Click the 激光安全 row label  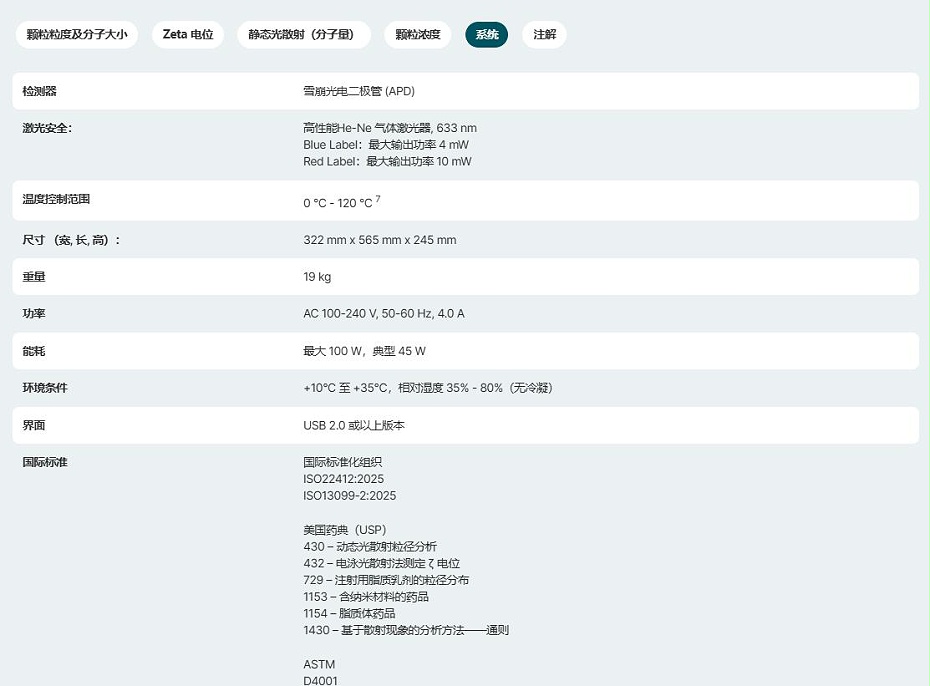tap(47, 128)
